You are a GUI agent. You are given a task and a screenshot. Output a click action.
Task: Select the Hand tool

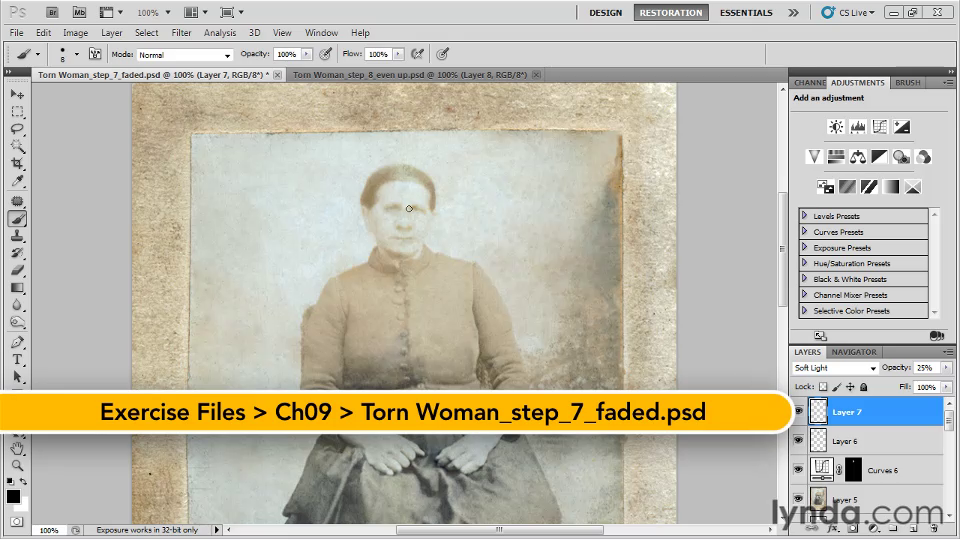click(x=17, y=448)
